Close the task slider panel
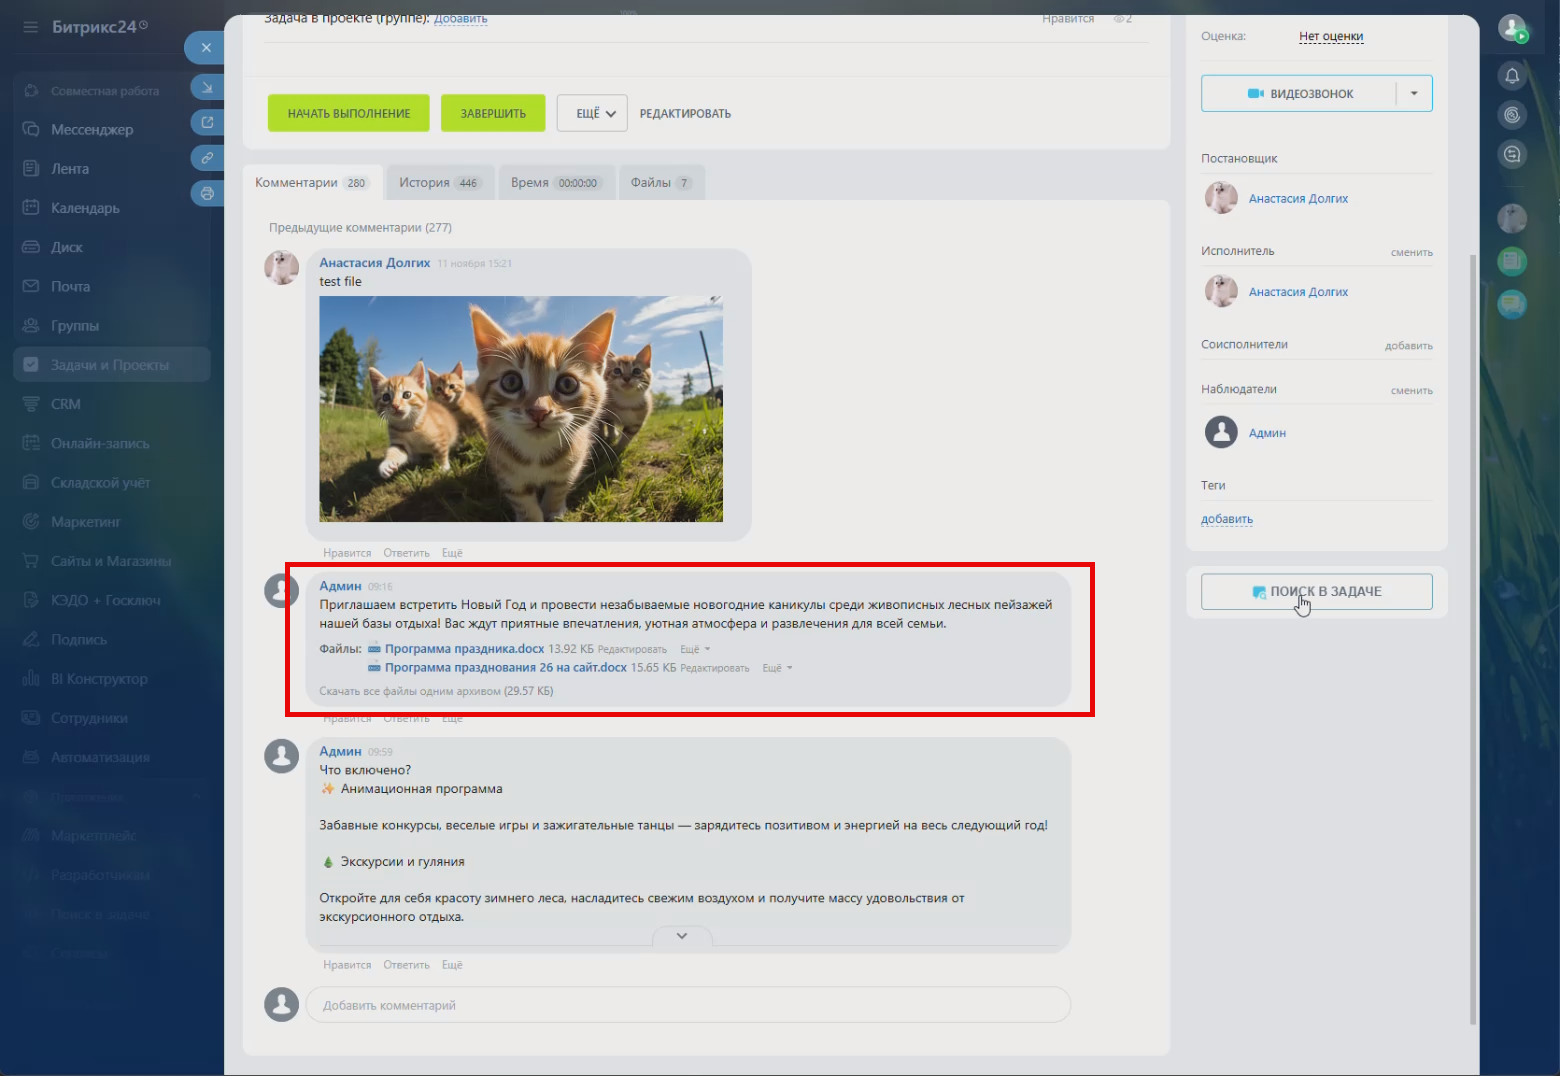Image resolution: width=1560 pixels, height=1076 pixels. click(x=205, y=47)
